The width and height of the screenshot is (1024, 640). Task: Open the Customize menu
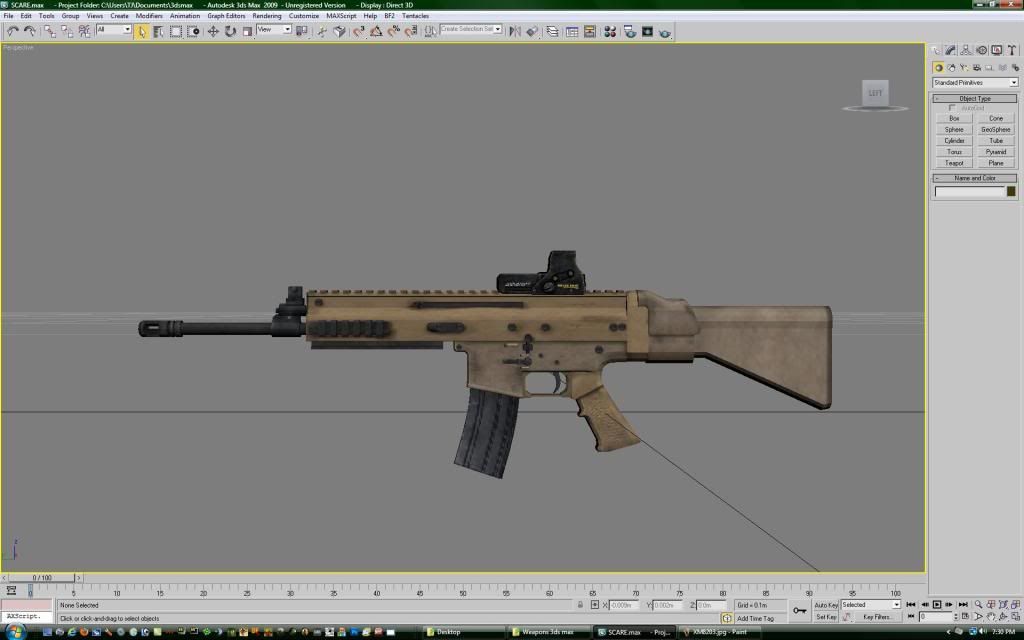click(x=304, y=16)
